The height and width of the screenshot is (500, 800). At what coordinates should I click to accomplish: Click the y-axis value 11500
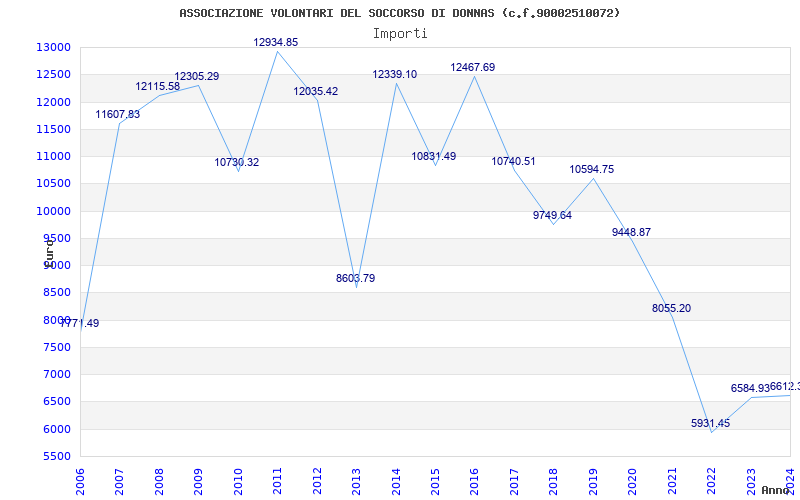[53, 129]
